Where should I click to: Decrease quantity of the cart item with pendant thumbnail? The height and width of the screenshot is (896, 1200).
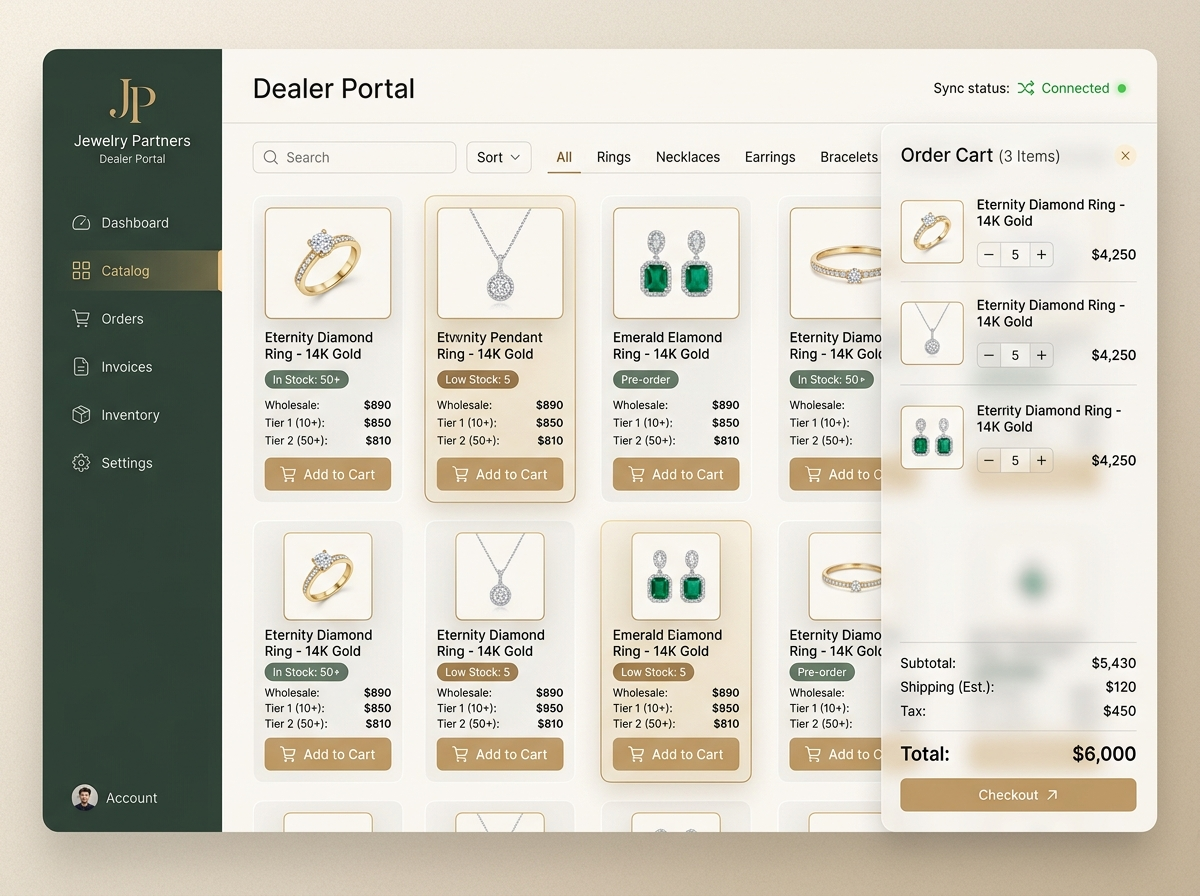(x=990, y=355)
